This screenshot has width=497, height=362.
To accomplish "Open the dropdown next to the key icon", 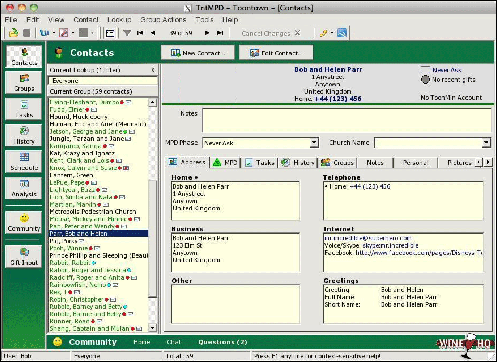I will (332, 33).
